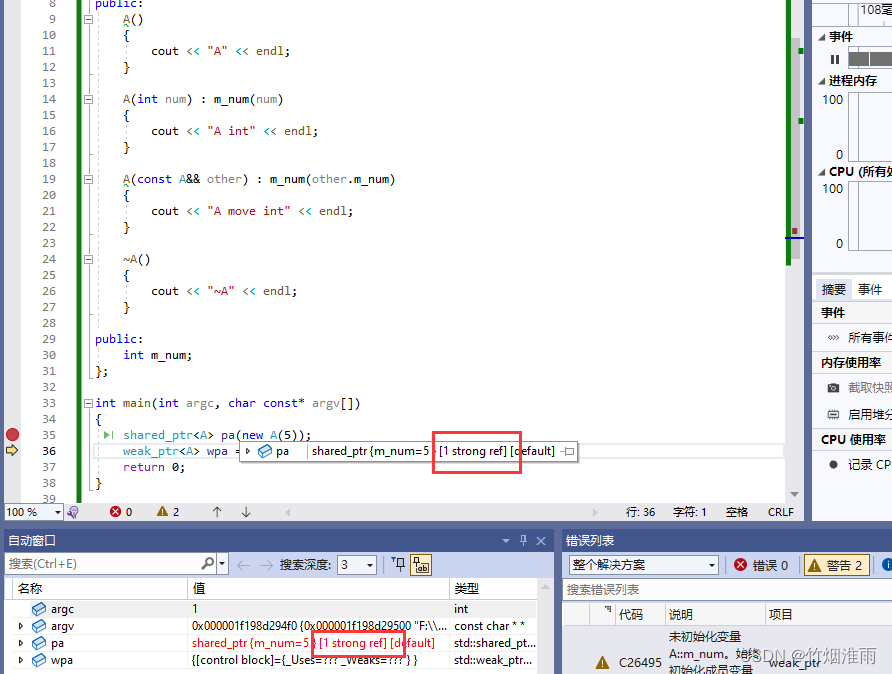Click the current statement yellow arrow
Viewport: 892px width, 674px height.
click(13, 450)
